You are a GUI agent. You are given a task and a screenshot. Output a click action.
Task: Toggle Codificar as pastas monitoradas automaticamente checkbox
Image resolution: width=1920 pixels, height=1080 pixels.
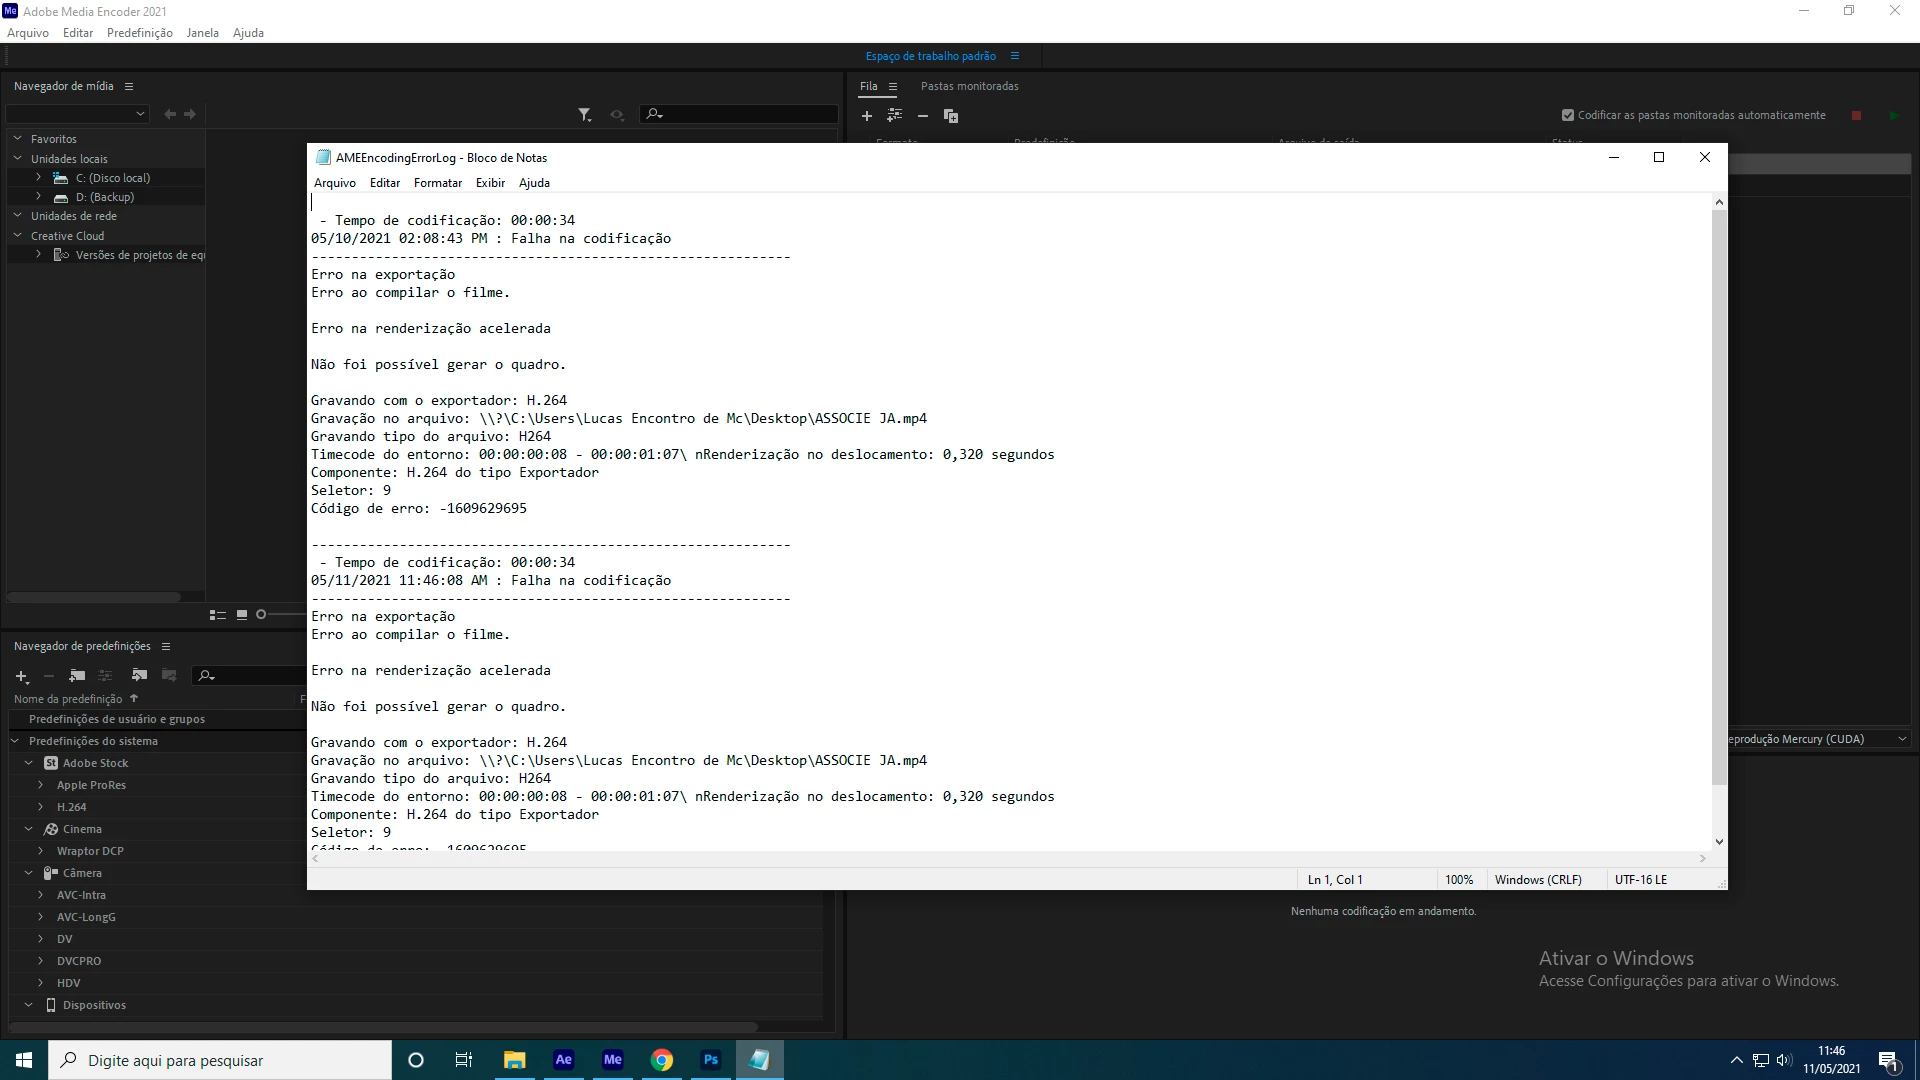1568,115
